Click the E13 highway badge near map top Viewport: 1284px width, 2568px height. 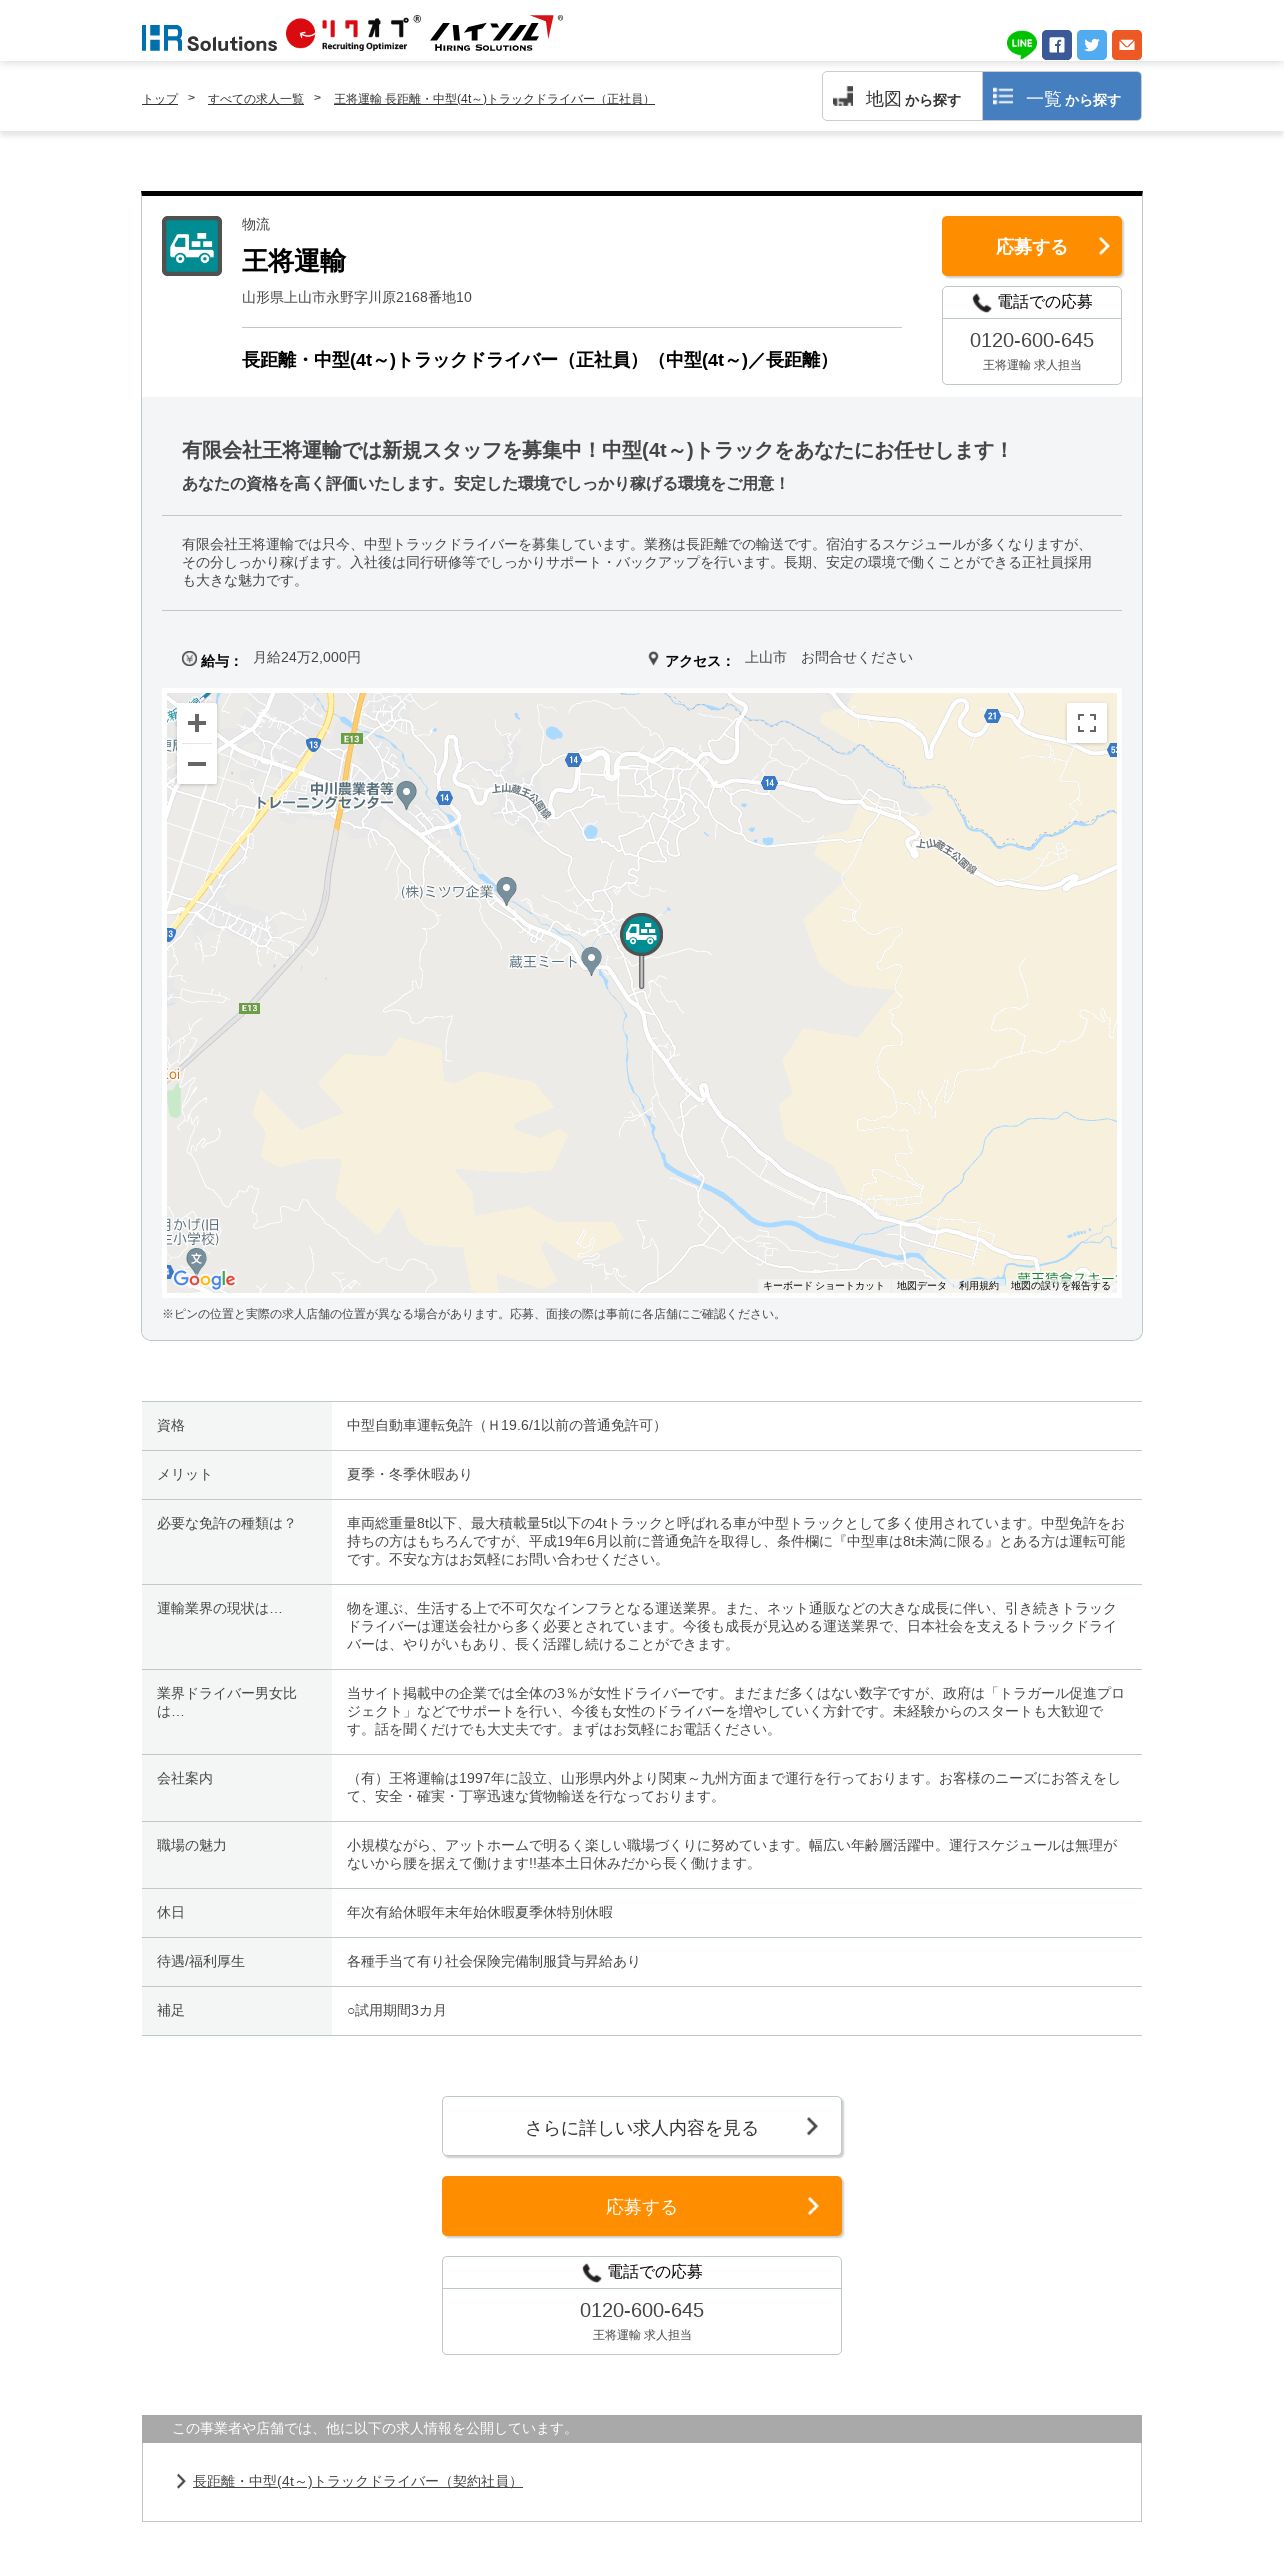coord(351,739)
